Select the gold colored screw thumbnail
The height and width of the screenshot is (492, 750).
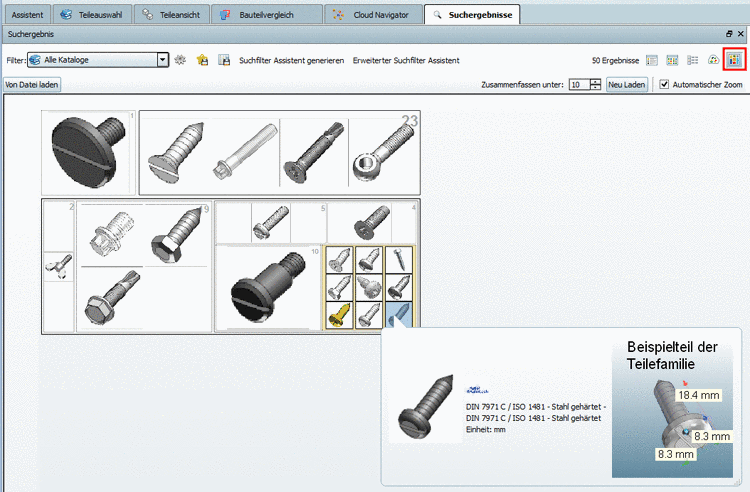pos(339,315)
